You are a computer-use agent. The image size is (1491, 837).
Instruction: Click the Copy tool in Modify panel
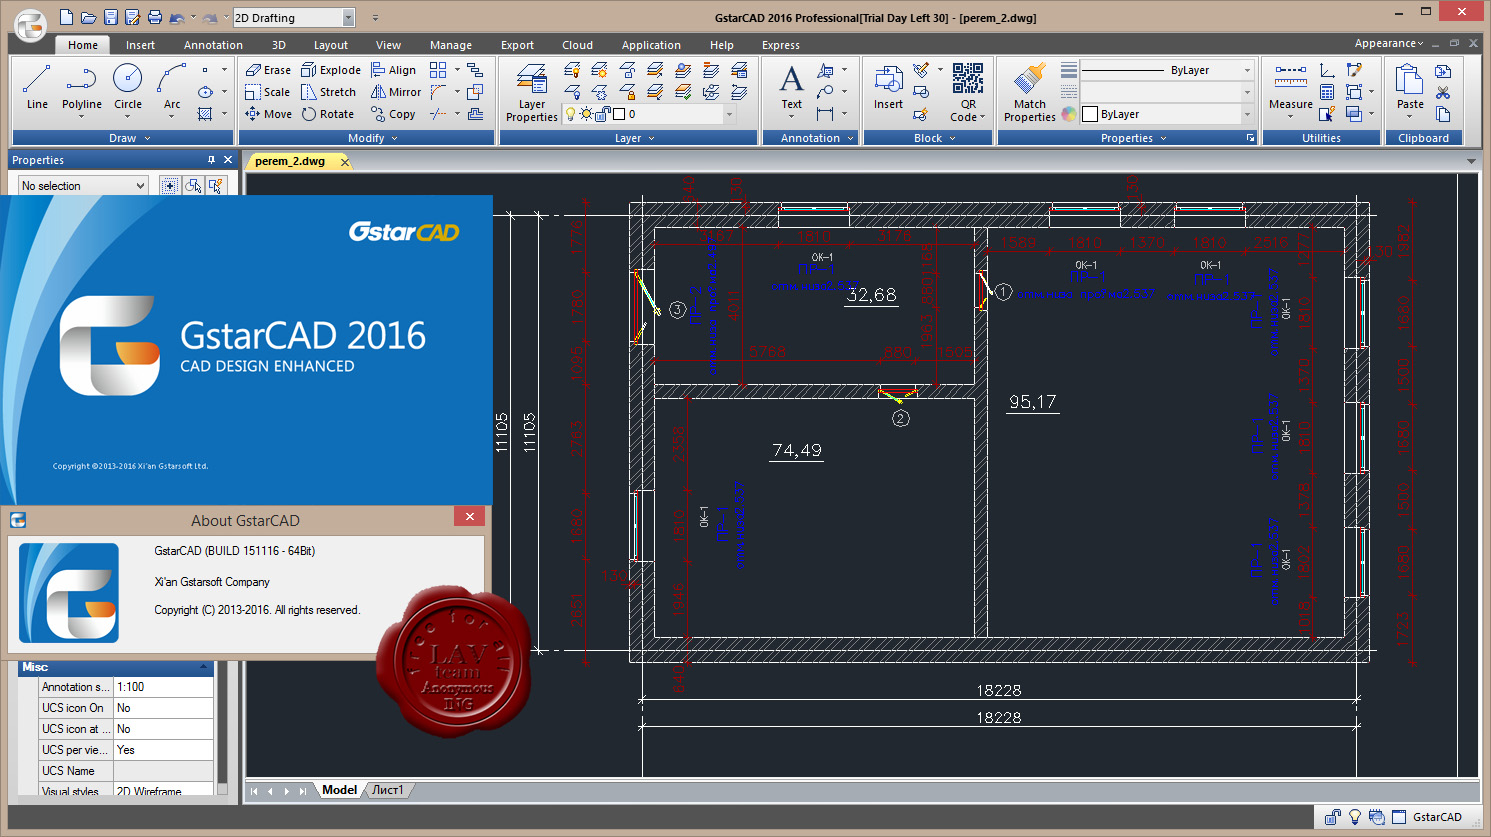tap(393, 114)
